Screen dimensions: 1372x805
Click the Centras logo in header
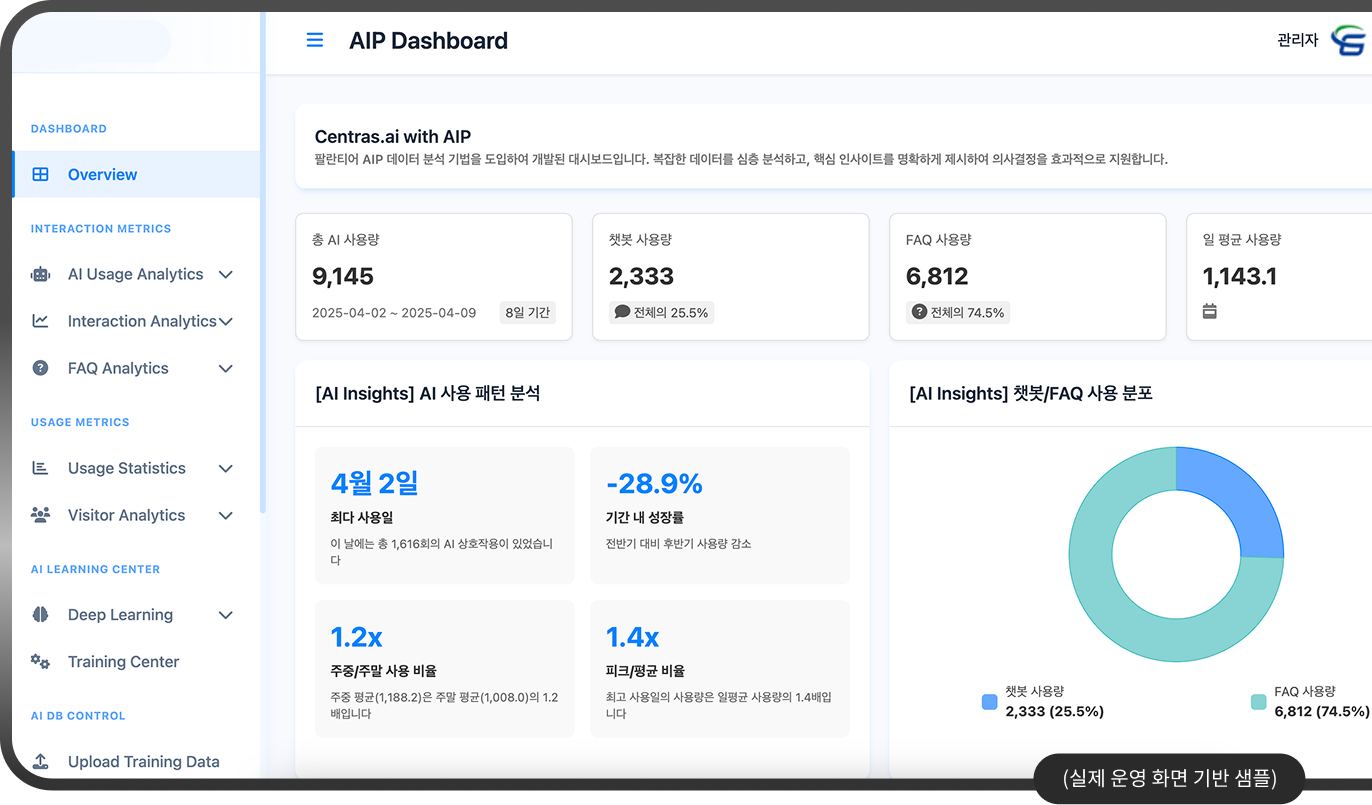point(1349,41)
